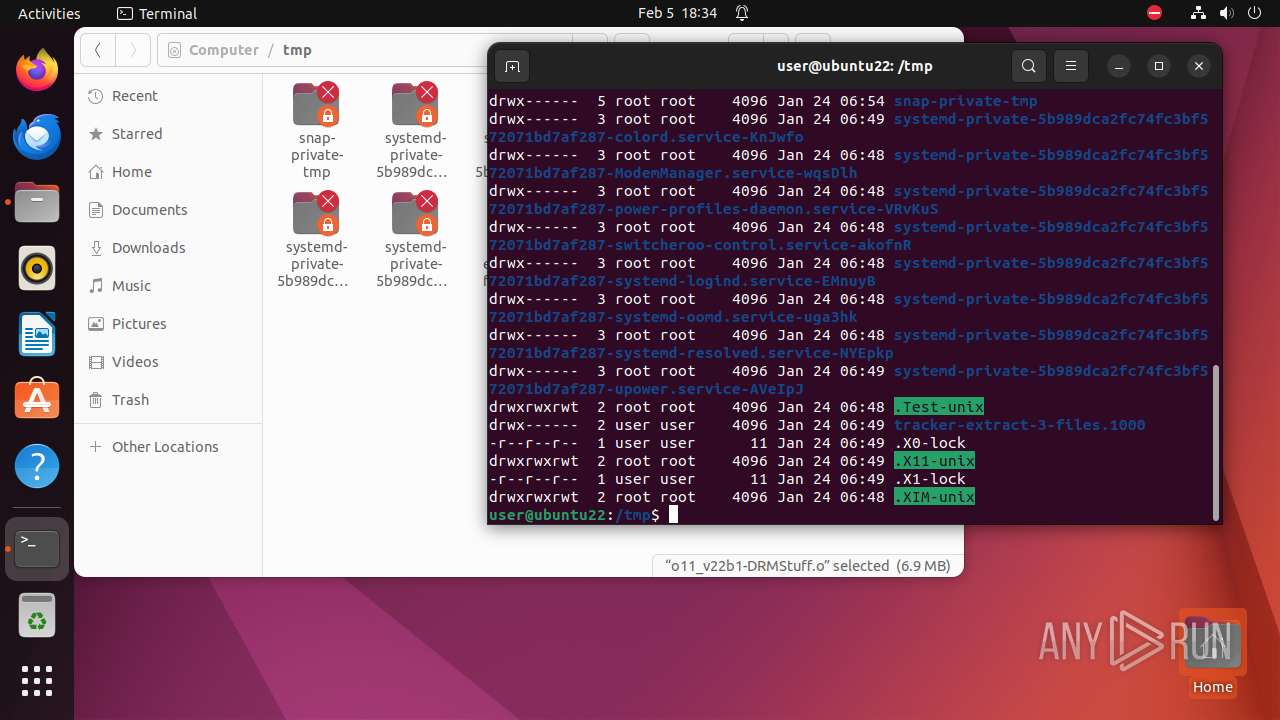Open the top-right systemd-private-5b989dc folder
Viewport: 1280px width, 720px height.
point(415,131)
